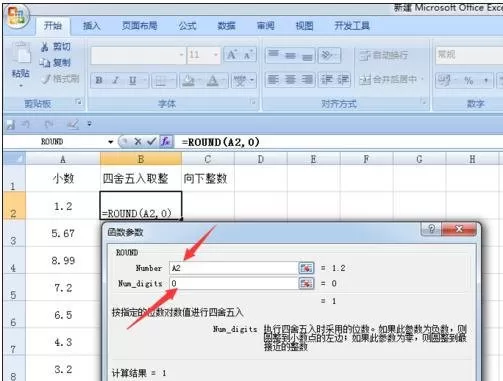Click the Num_digits argument field
This screenshot has height=381, width=503.
coord(233,283)
